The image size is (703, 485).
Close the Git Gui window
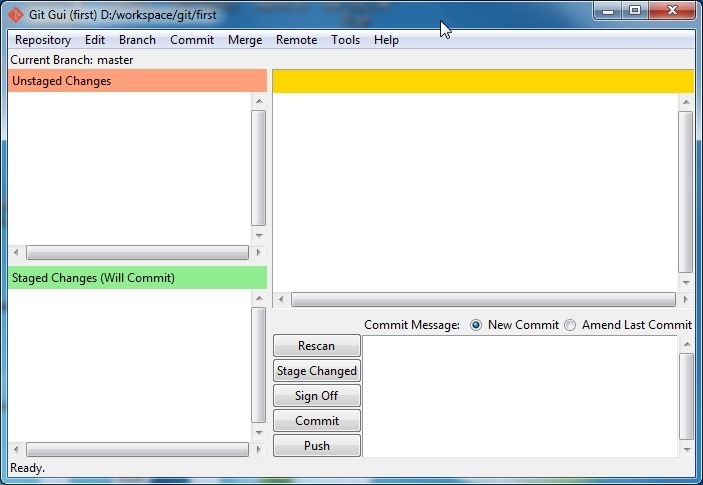tap(672, 11)
